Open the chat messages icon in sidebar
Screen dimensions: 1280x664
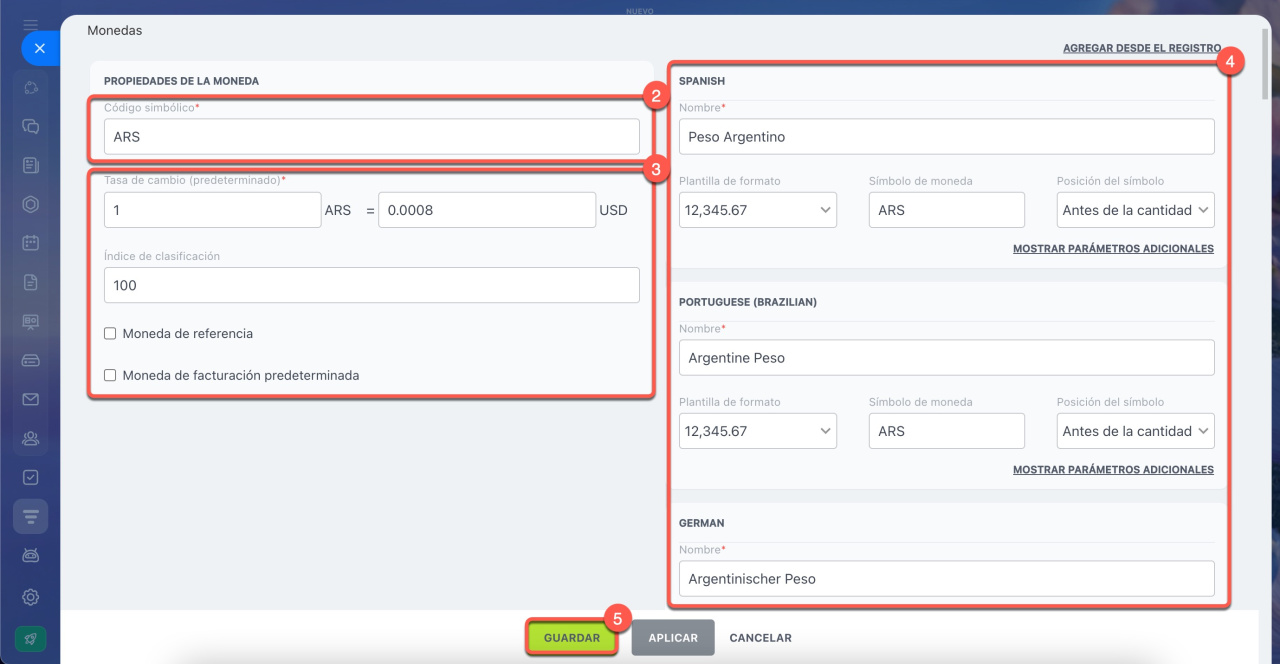point(31,126)
